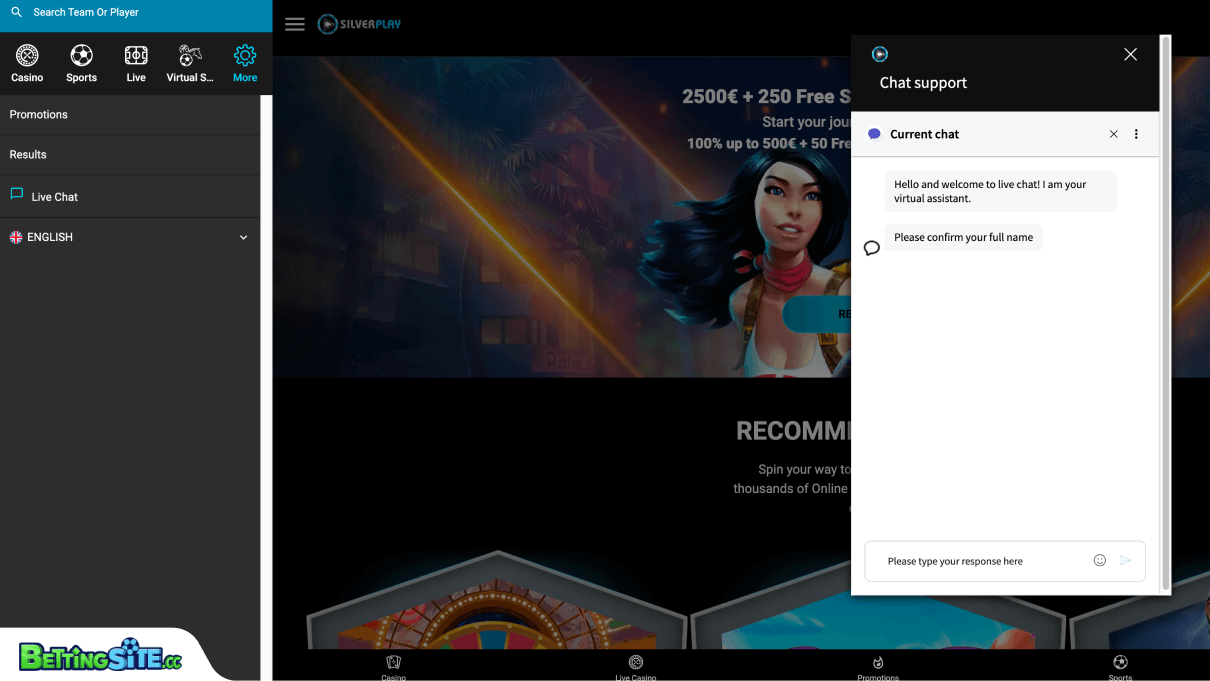This screenshot has width=1210, height=681.
Task: Toggle the hamburger menu icon
Action: click(295, 24)
